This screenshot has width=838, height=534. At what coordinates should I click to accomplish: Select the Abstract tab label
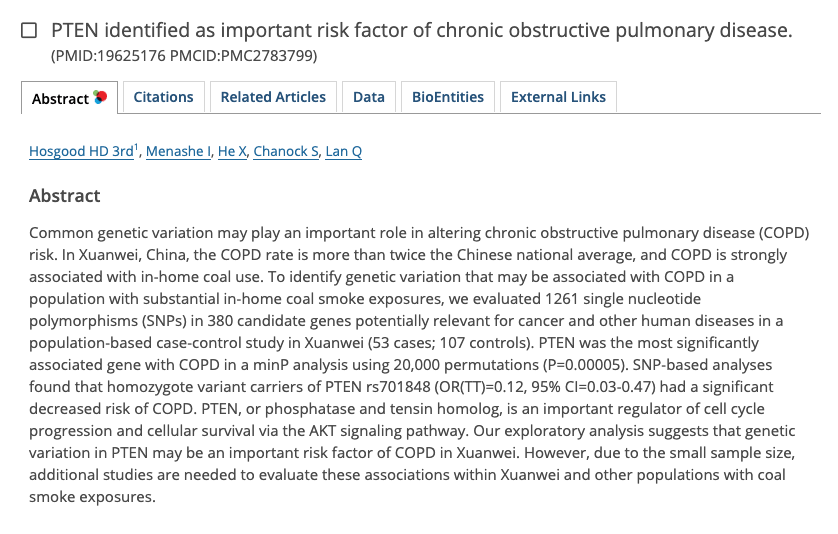[60, 99]
